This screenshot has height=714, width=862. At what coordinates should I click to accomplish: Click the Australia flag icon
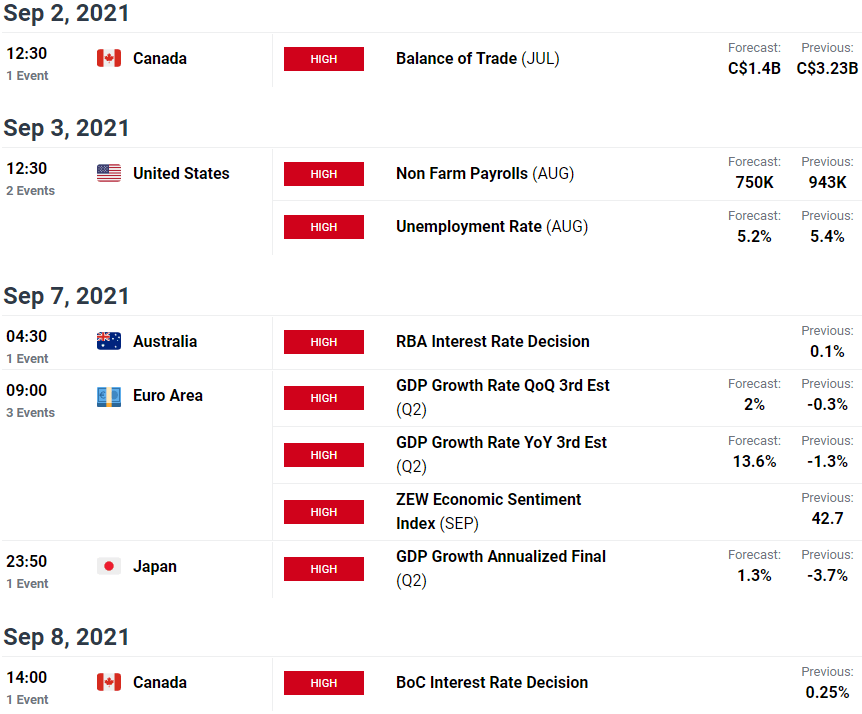click(109, 341)
